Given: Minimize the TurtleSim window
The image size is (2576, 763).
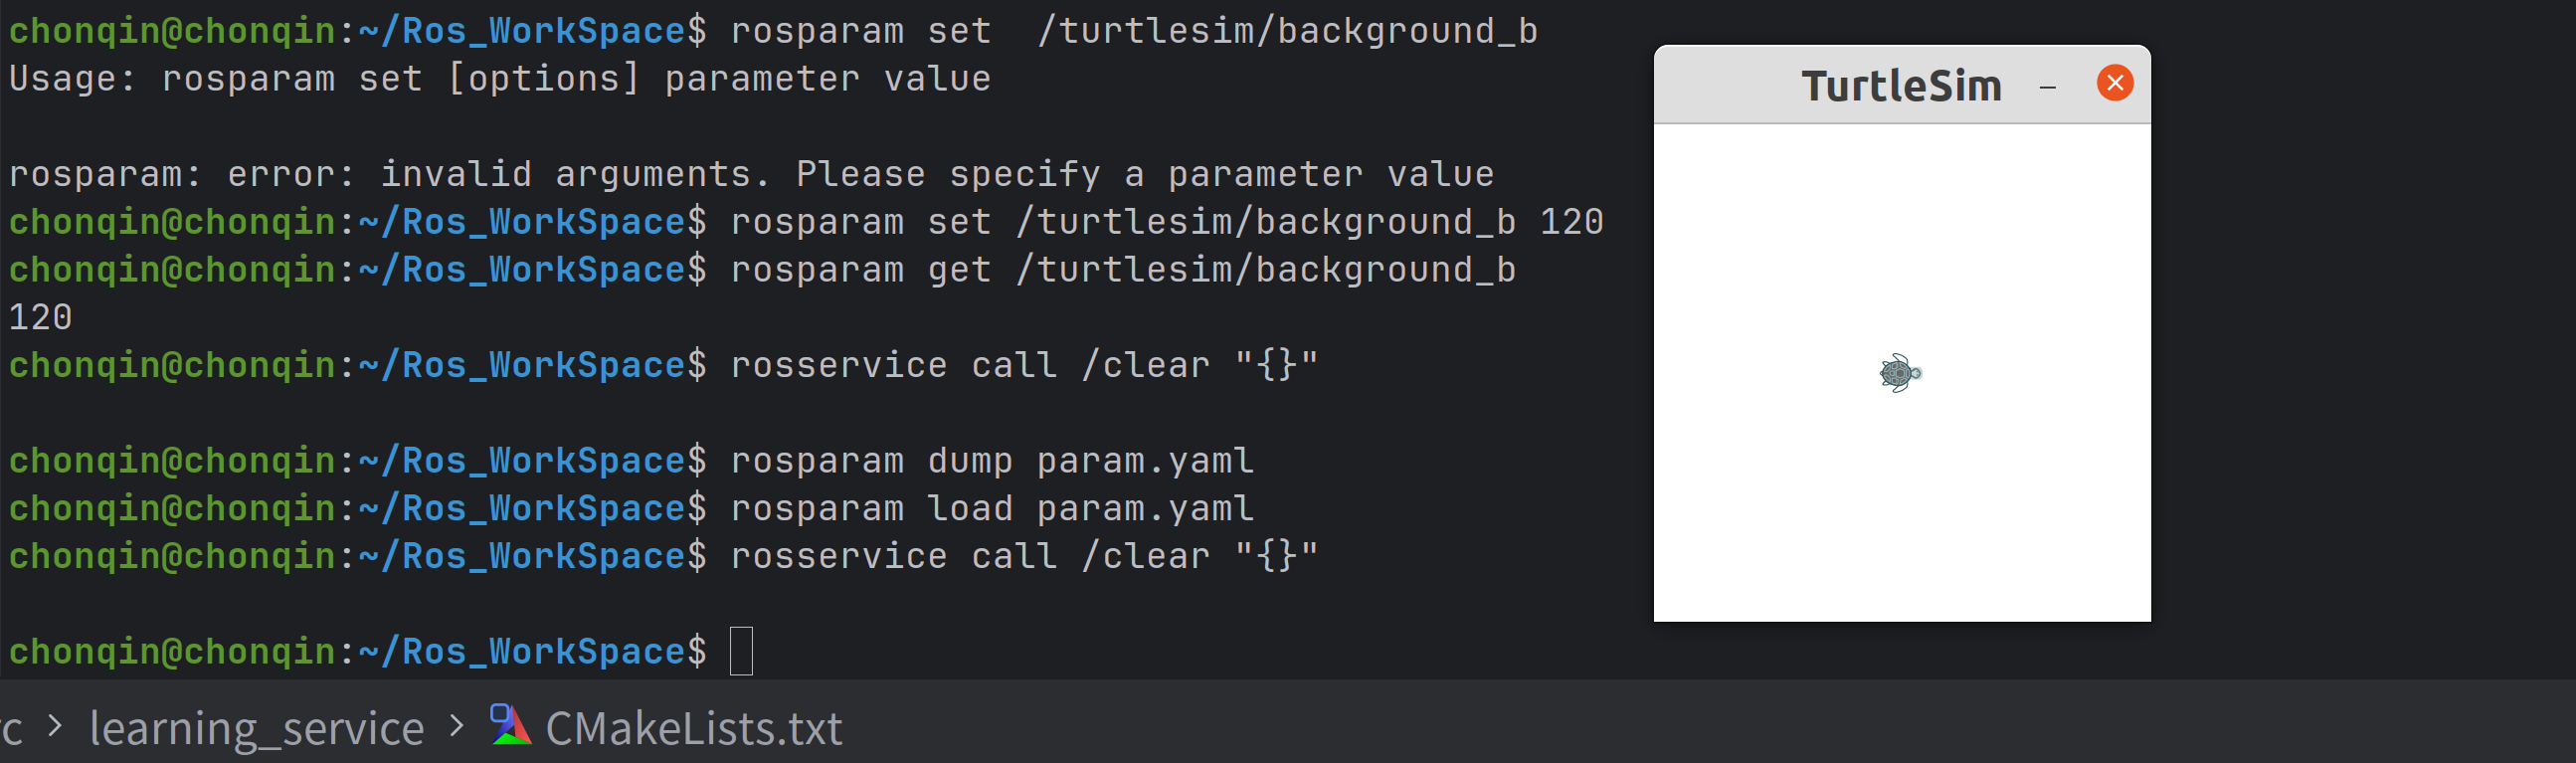Looking at the screenshot, I should 2047,87.
